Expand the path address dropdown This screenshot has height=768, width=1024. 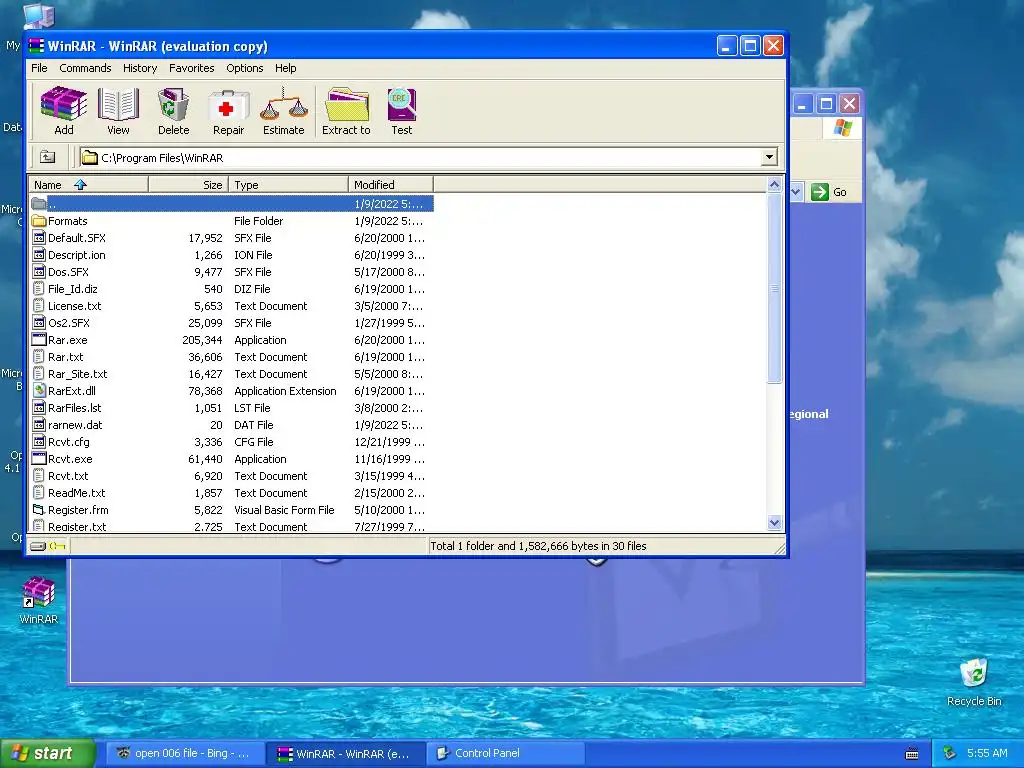point(769,157)
